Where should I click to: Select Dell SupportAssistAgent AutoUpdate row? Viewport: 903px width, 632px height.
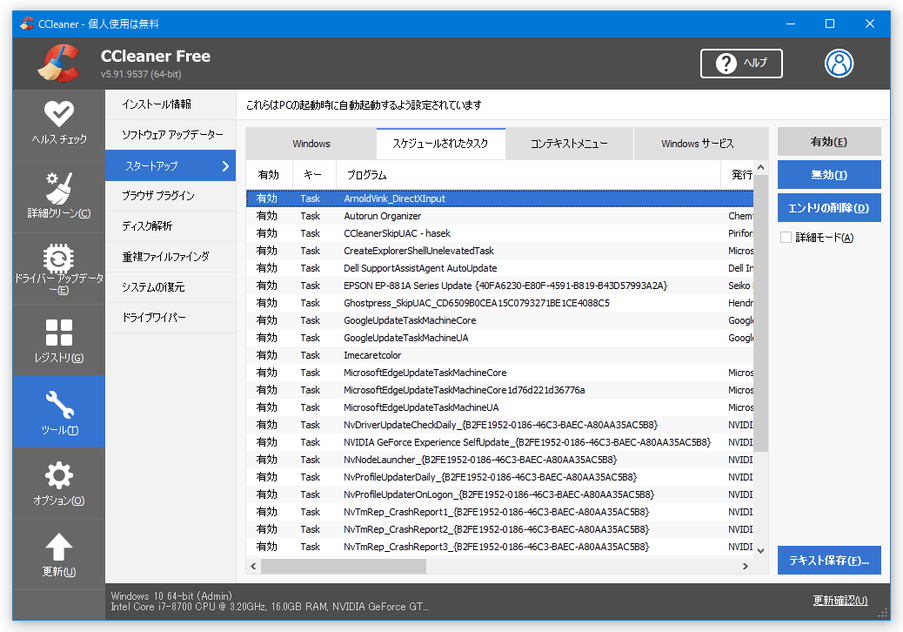click(x=500, y=268)
